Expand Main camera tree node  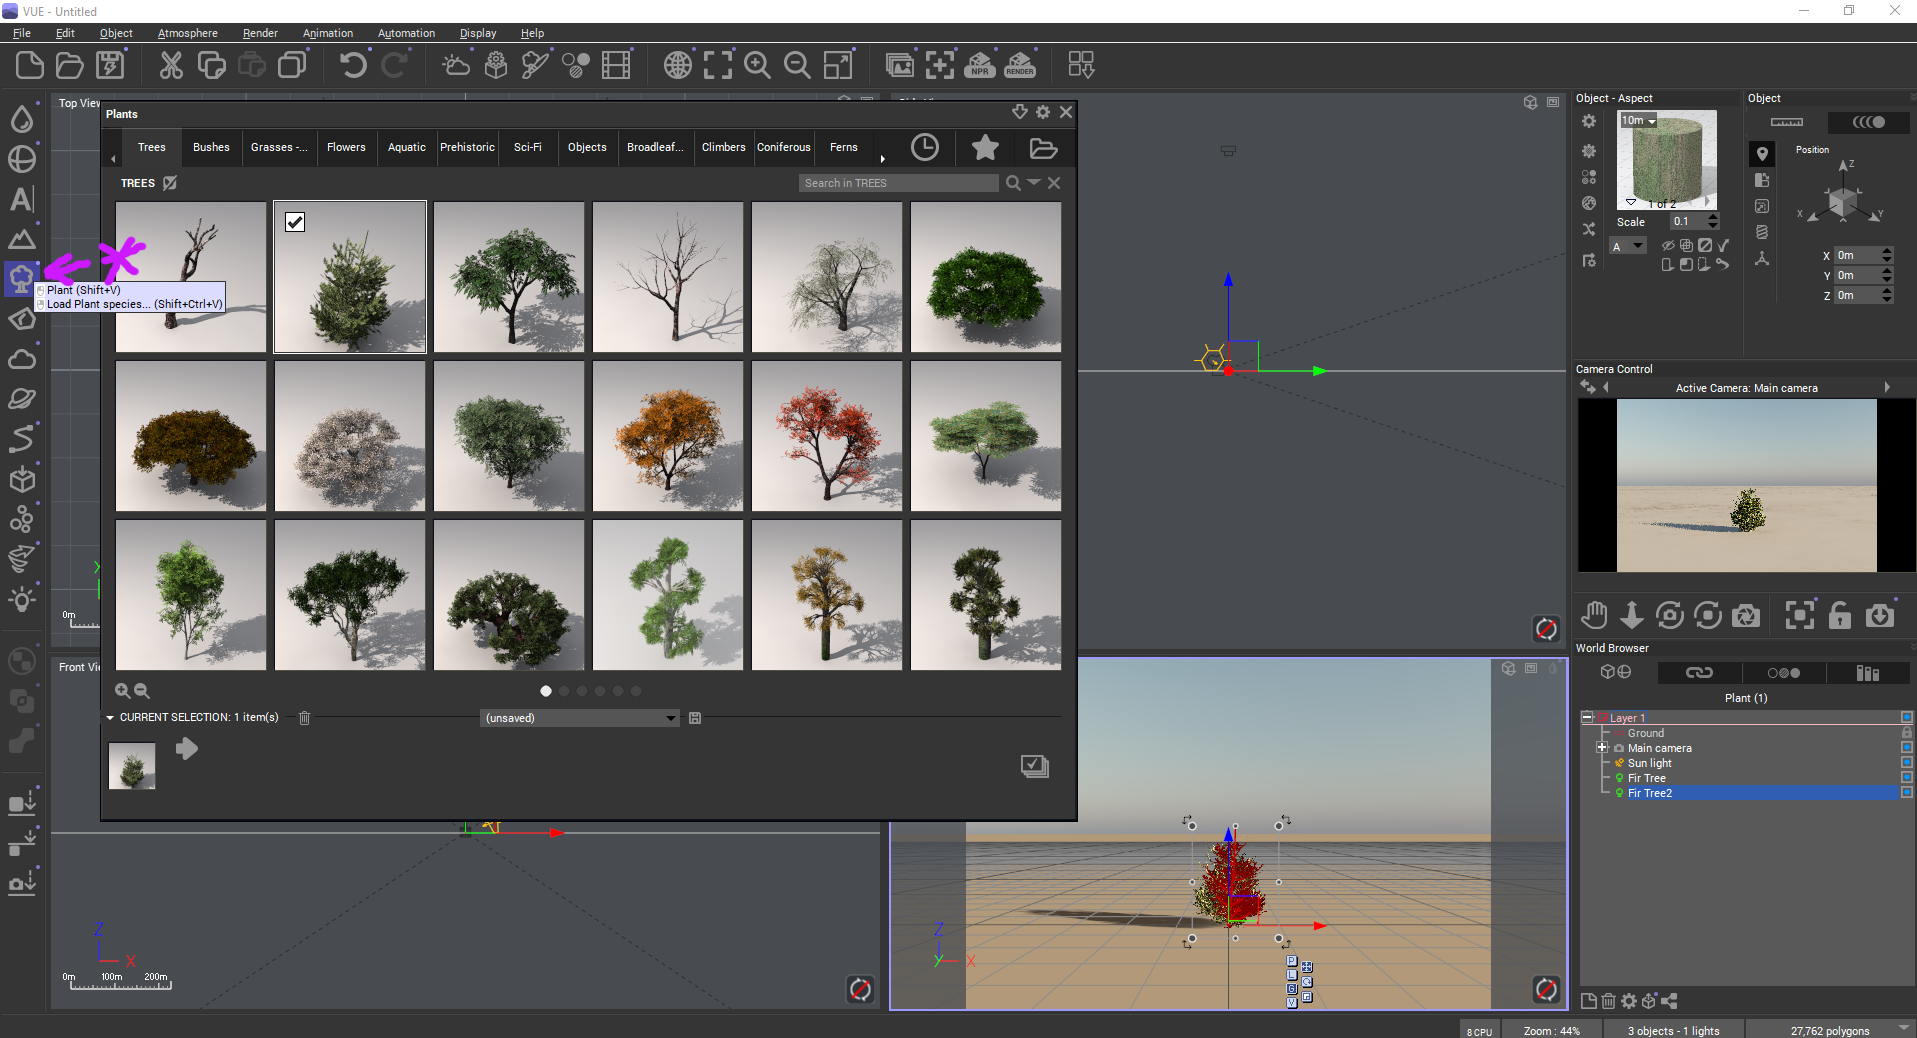pyautogui.click(x=1602, y=748)
